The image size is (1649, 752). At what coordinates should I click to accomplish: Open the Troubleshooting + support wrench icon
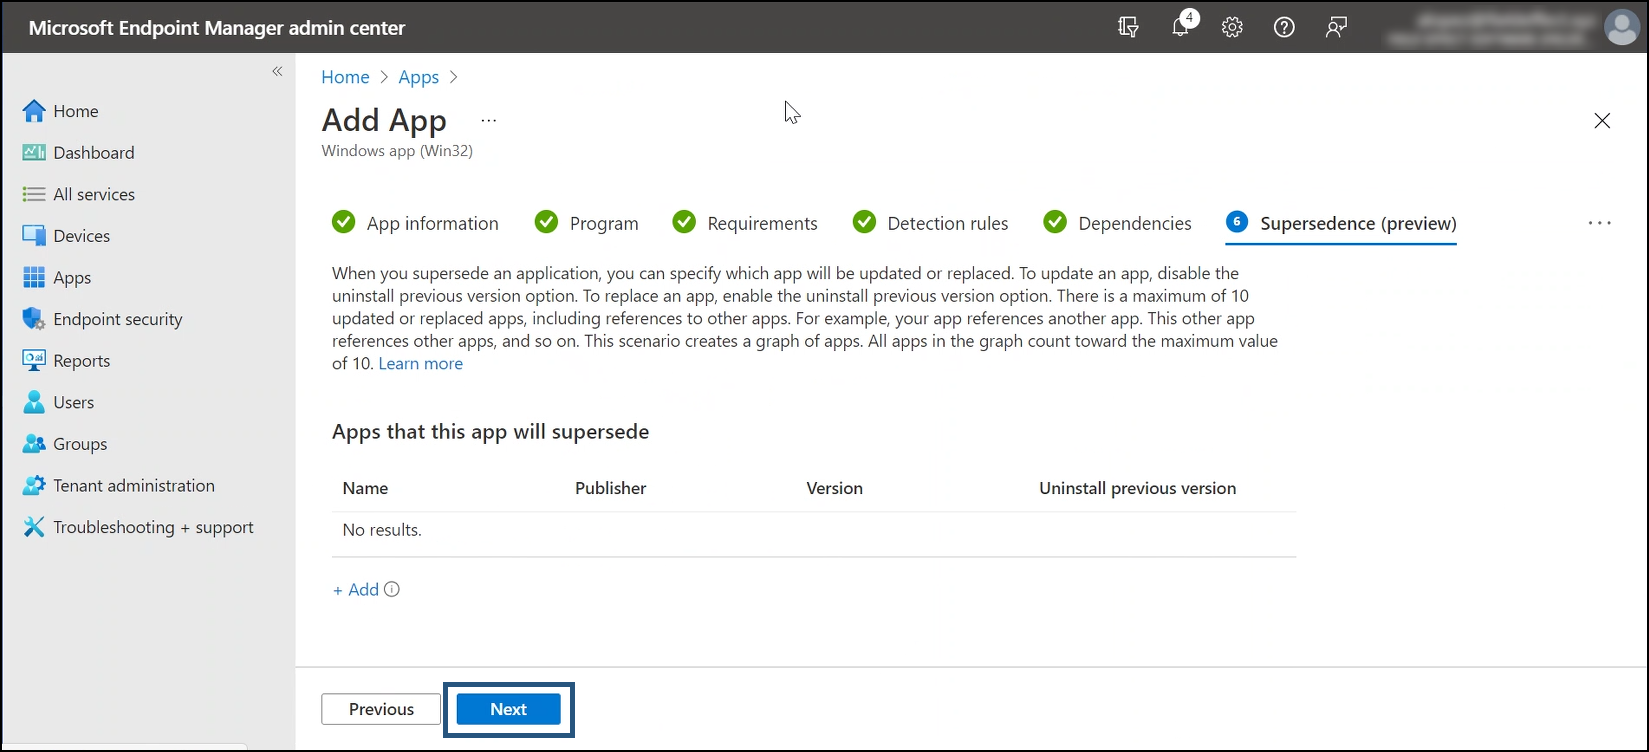[34, 527]
